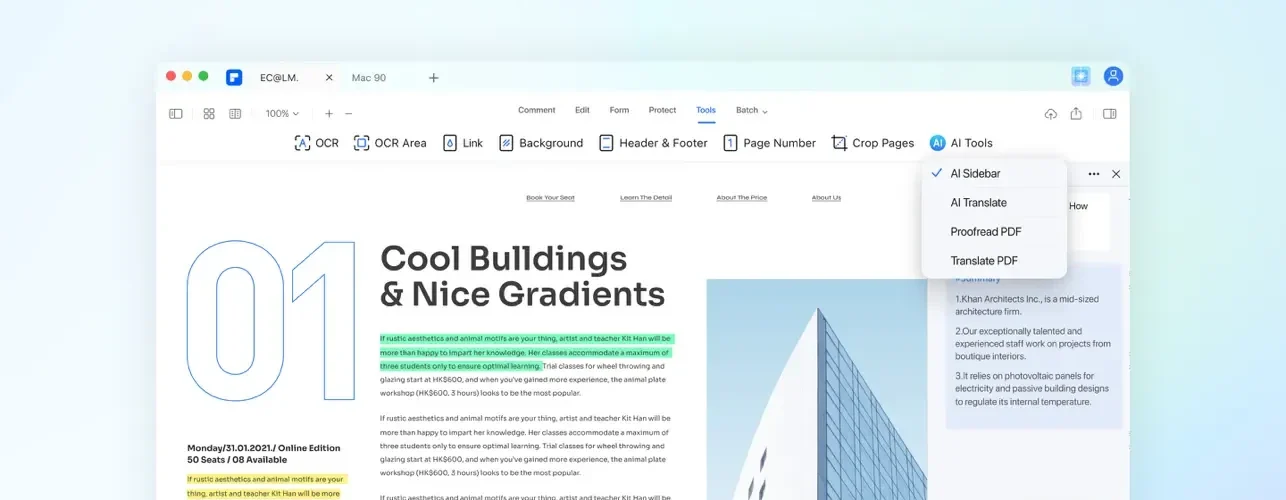
Task: Select the Crop Pages tool
Action: tap(873, 143)
